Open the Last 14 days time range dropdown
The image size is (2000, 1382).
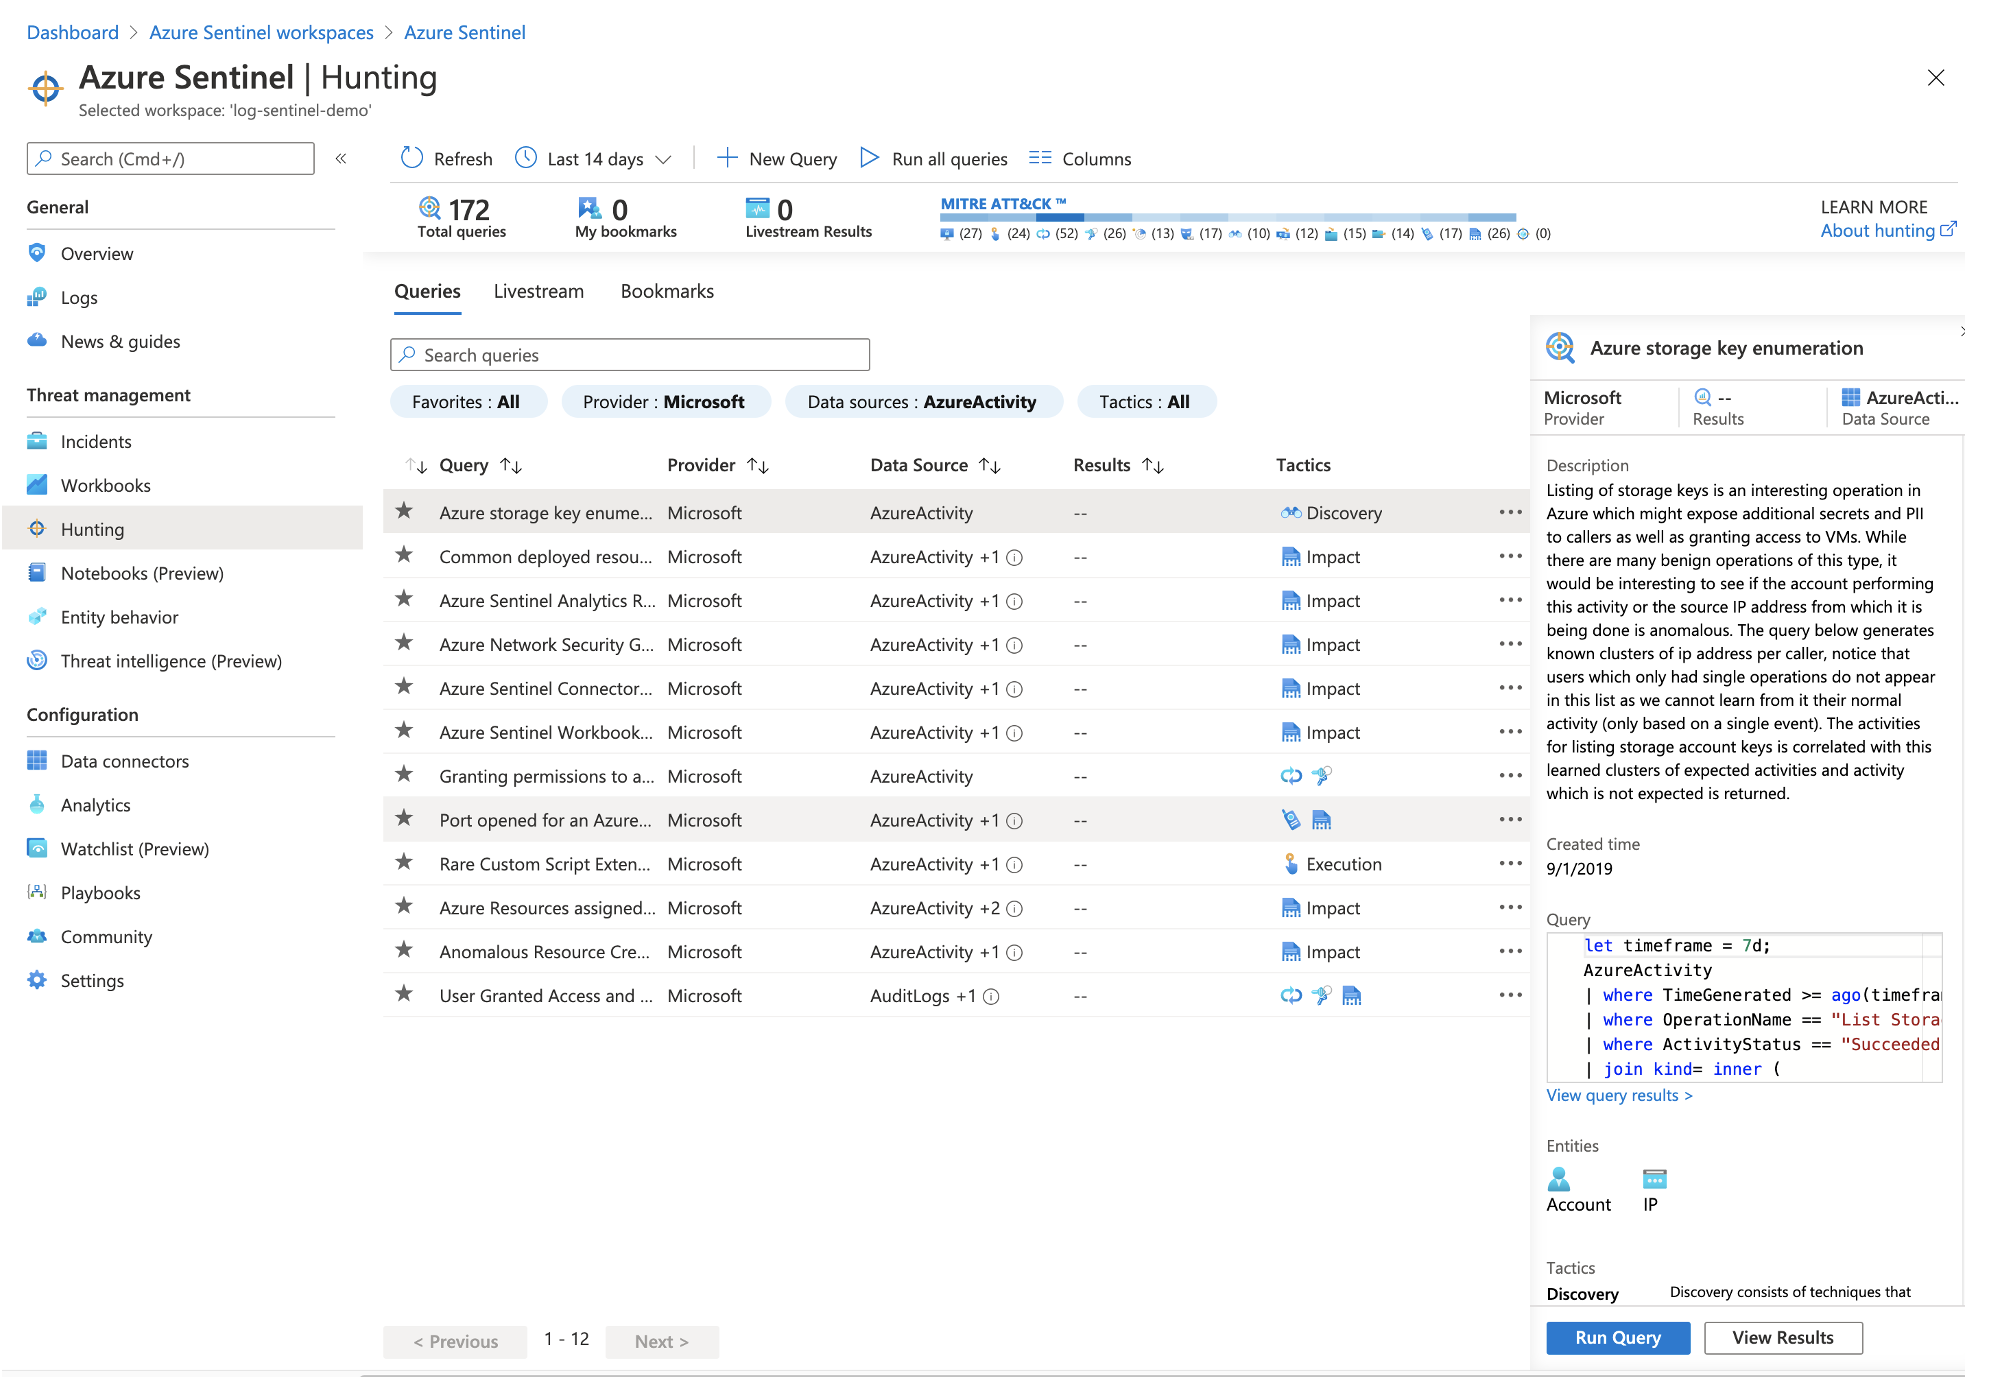(594, 158)
